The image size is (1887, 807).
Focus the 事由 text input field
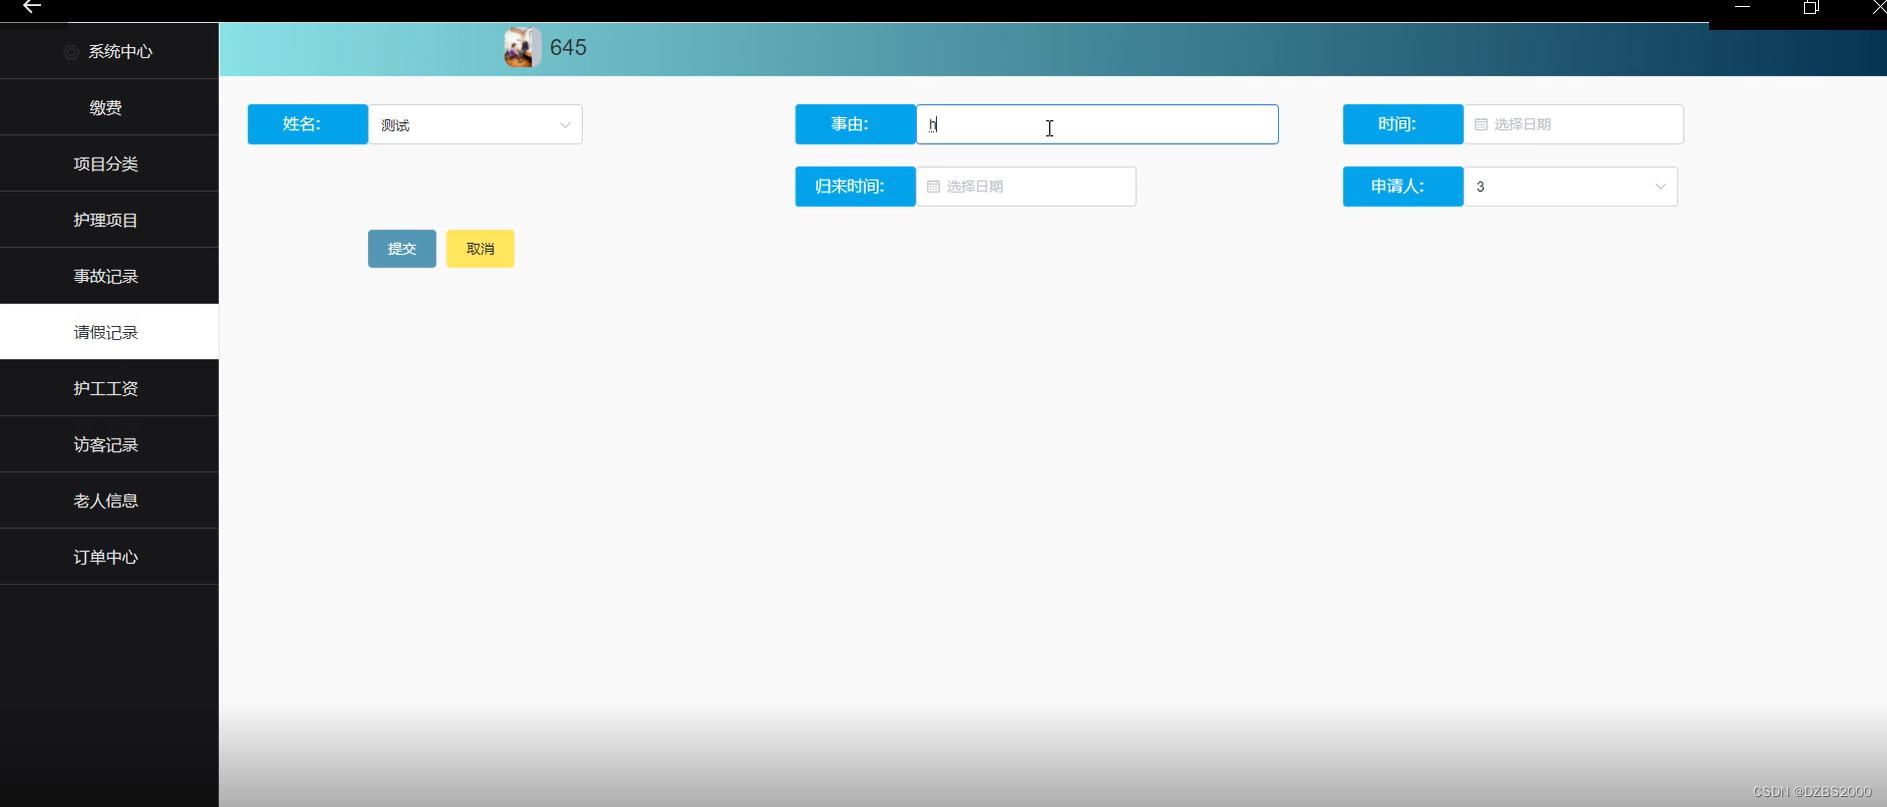(1097, 125)
